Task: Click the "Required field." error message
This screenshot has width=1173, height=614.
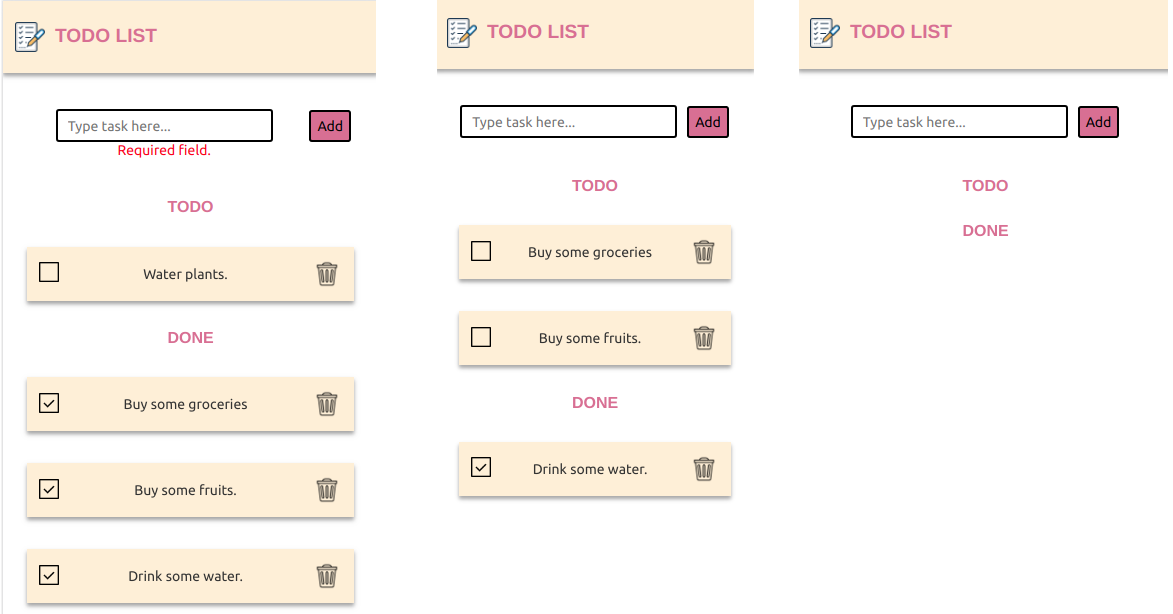Action: (x=163, y=150)
